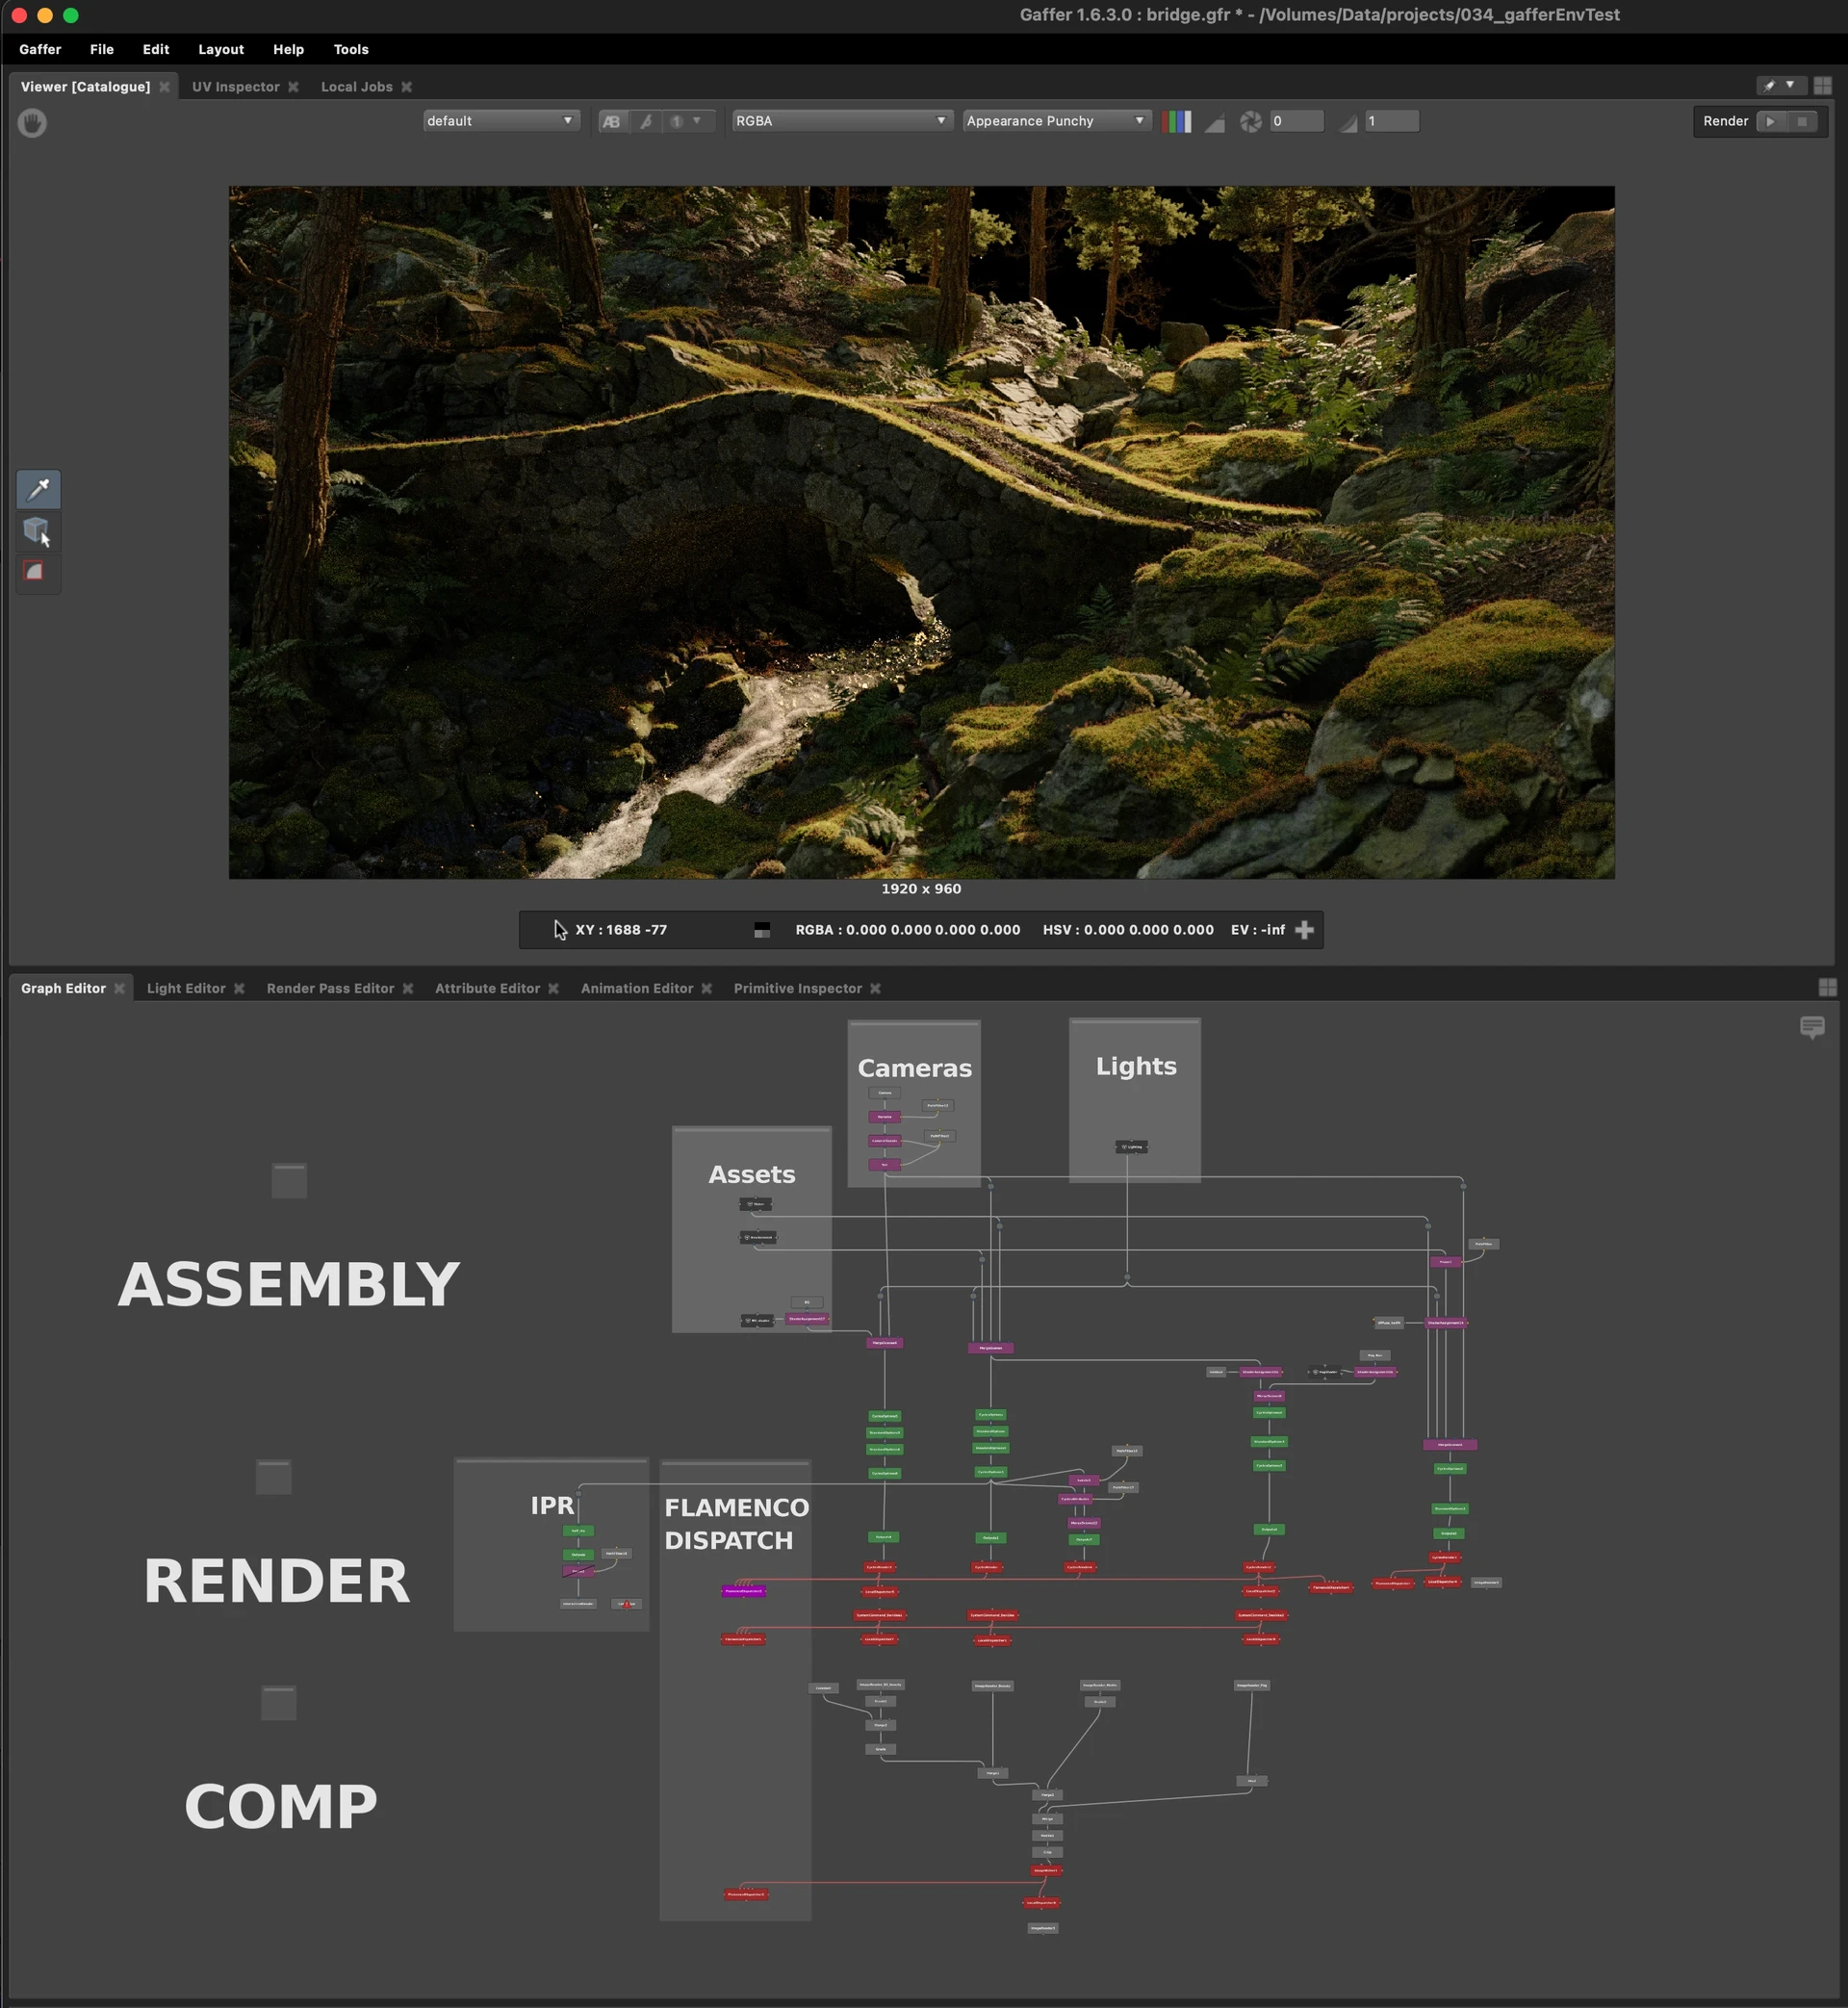Stop the render with stop button

pos(1802,121)
